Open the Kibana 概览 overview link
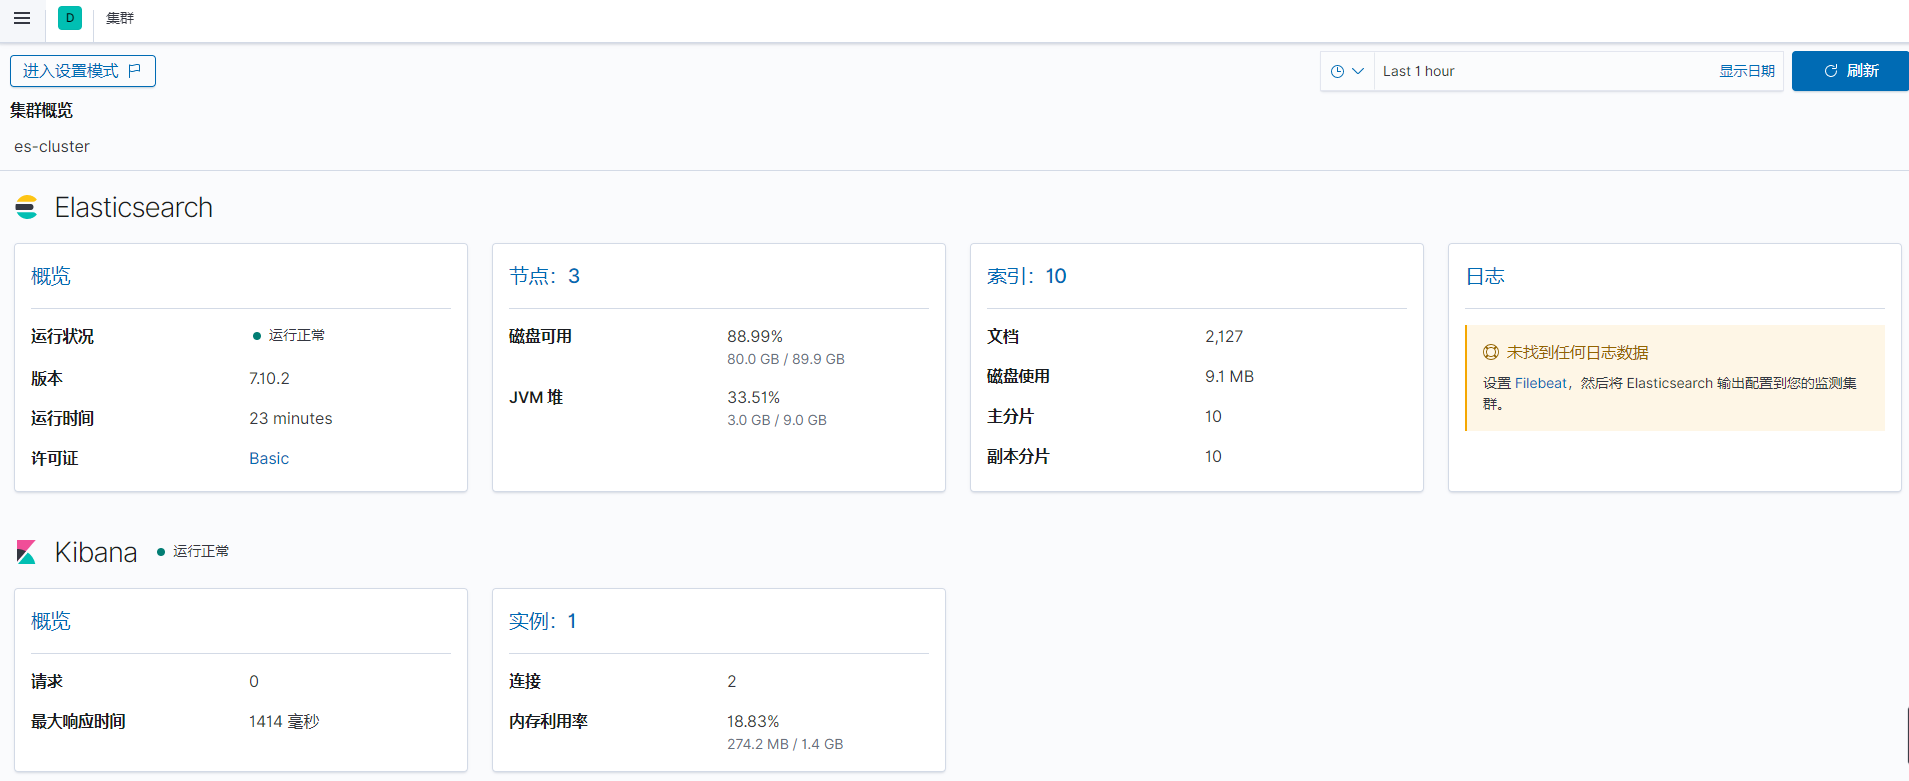1909x781 pixels. coord(51,621)
